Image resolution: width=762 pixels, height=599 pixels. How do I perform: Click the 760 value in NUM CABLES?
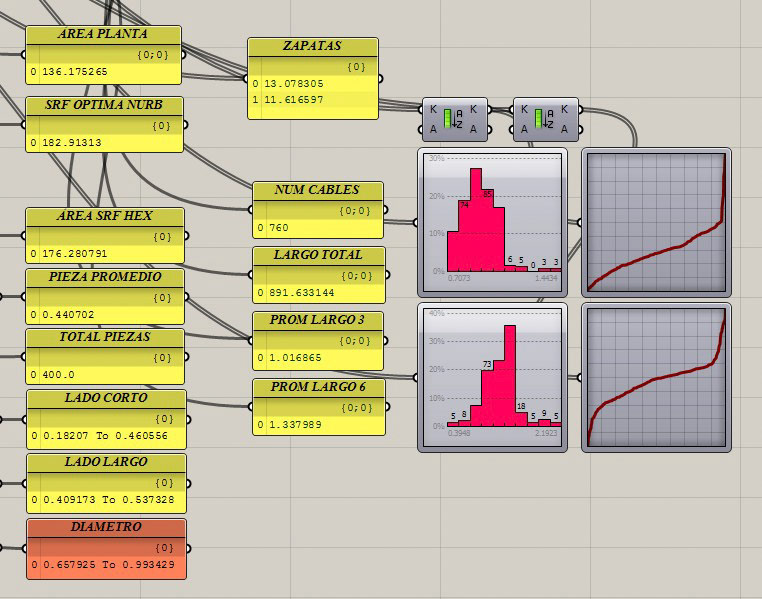279,228
